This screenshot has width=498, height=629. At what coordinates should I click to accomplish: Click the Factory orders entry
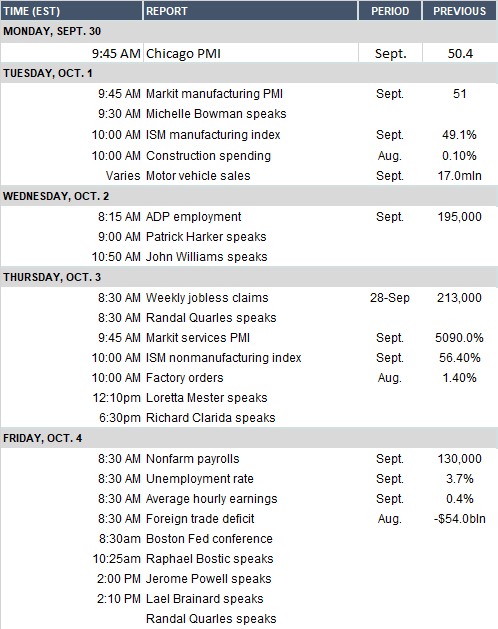coord(185,378)
